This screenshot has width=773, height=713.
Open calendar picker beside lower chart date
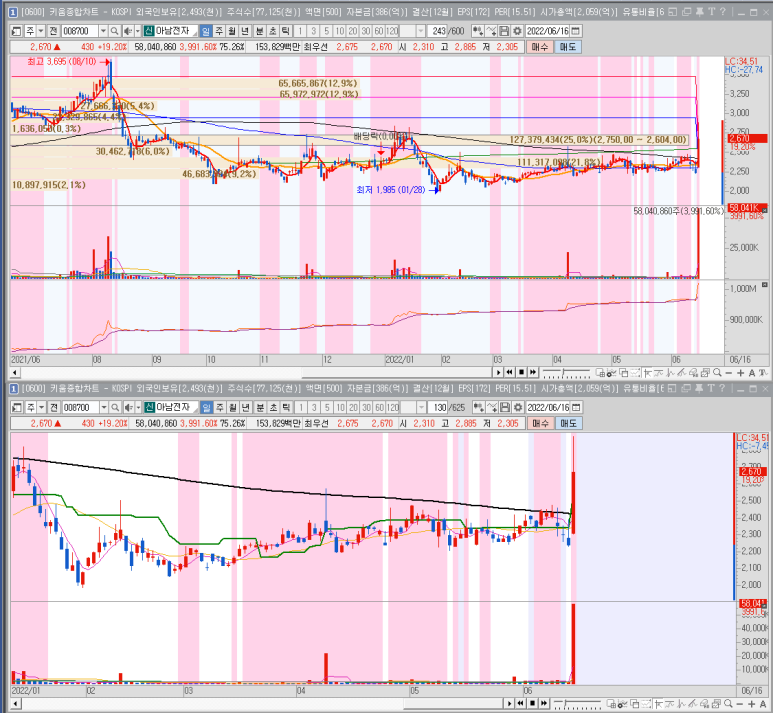point(576,407)
